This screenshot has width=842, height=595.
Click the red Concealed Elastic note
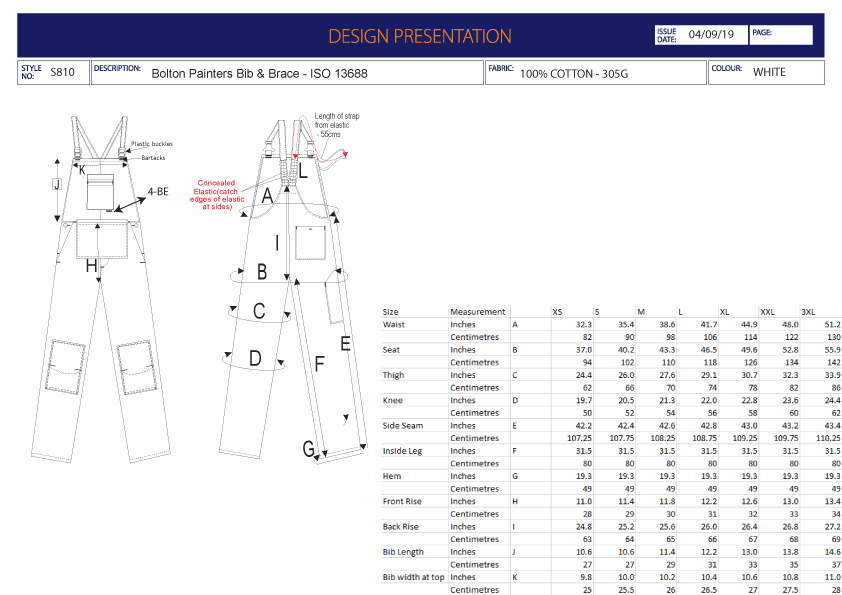217,194
